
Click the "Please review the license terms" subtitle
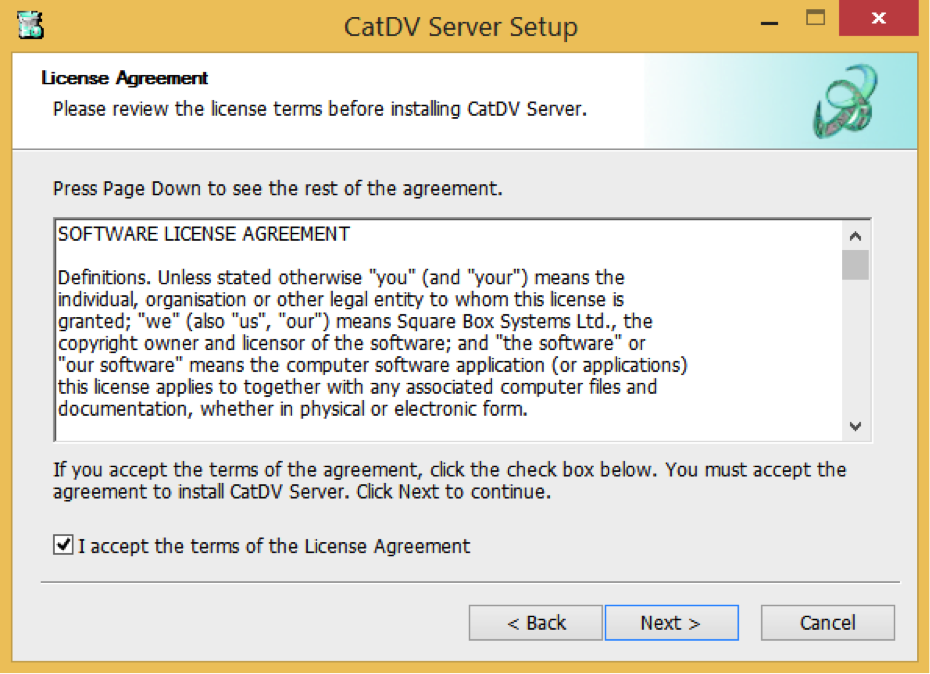click(x=319, y=108)
